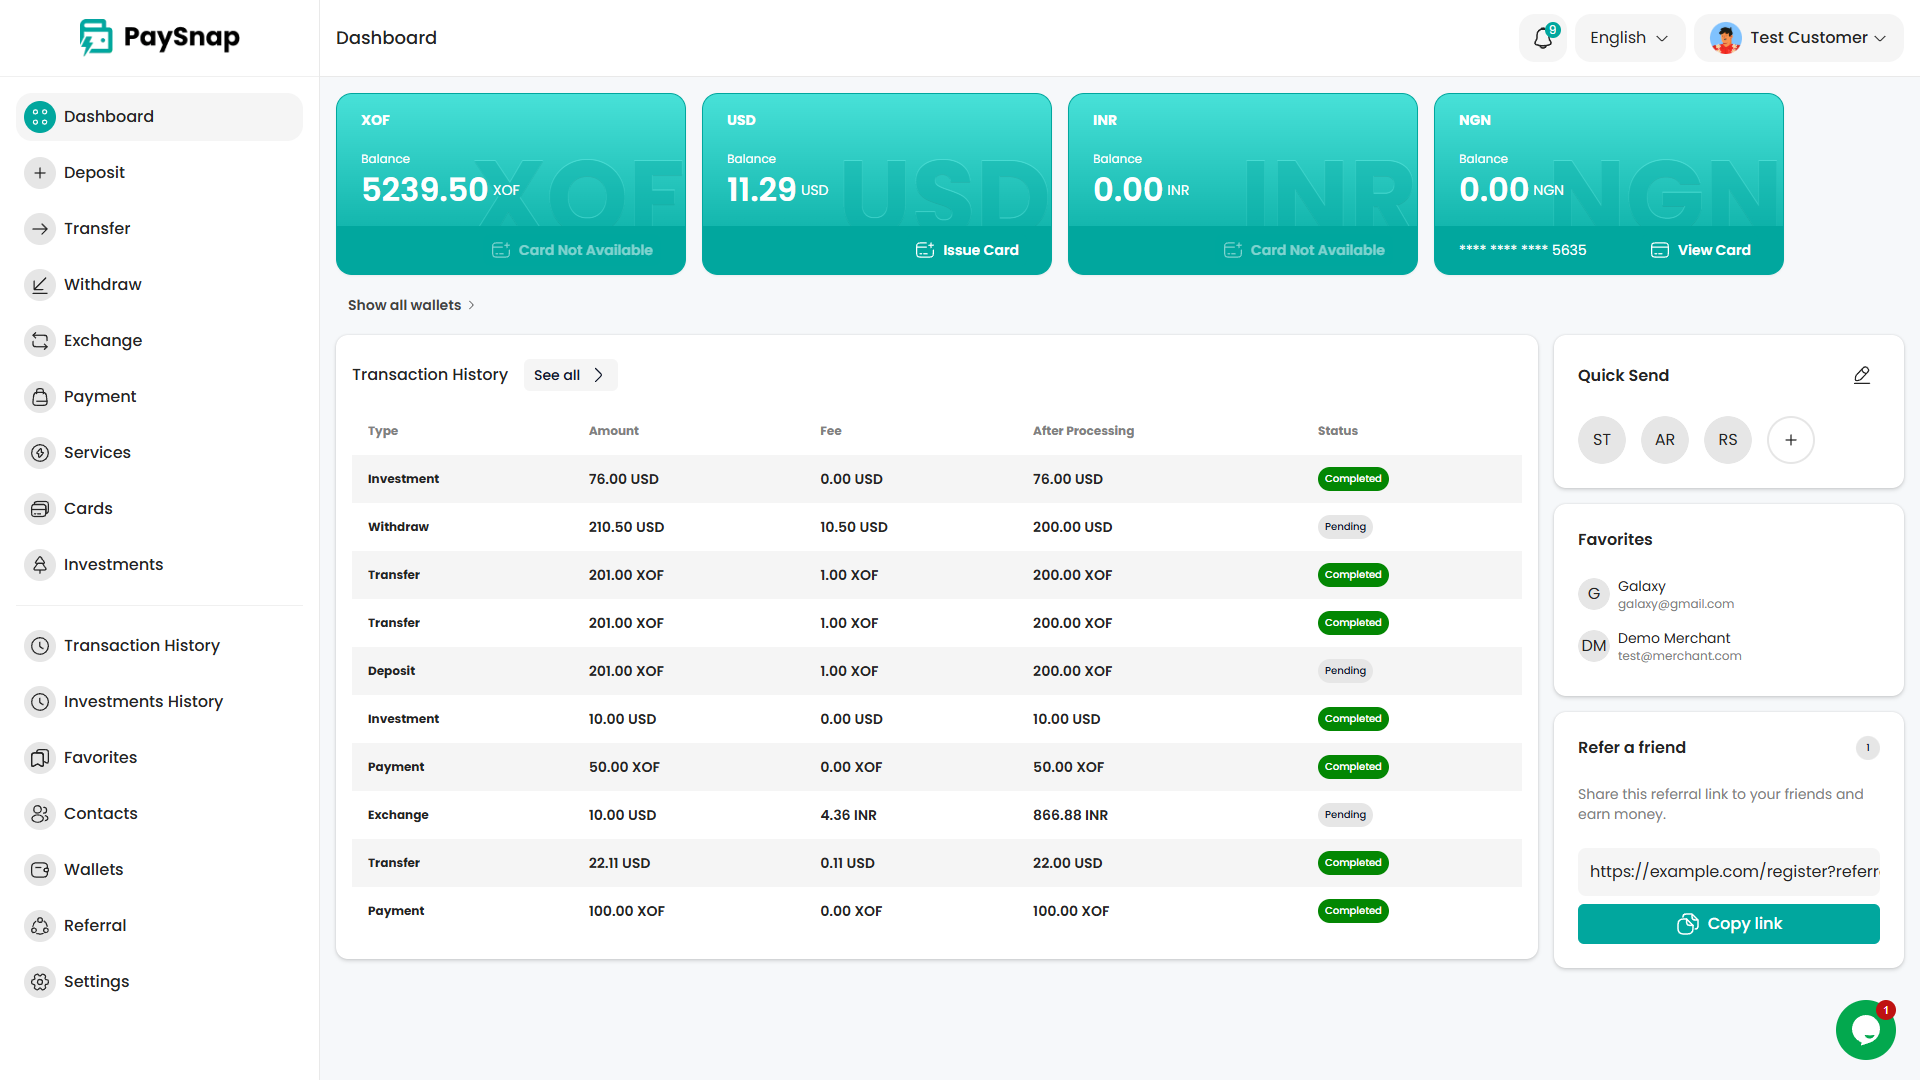Open the Settings gear in the sidebar

pos(40,981)
